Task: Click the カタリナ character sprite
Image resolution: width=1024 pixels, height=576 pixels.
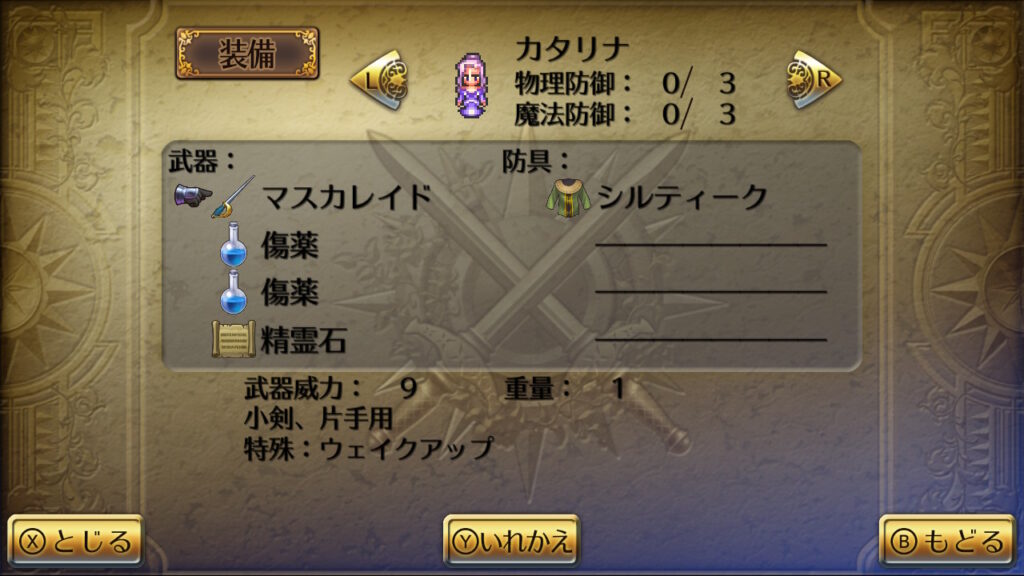Action: [x=471, y=86]
